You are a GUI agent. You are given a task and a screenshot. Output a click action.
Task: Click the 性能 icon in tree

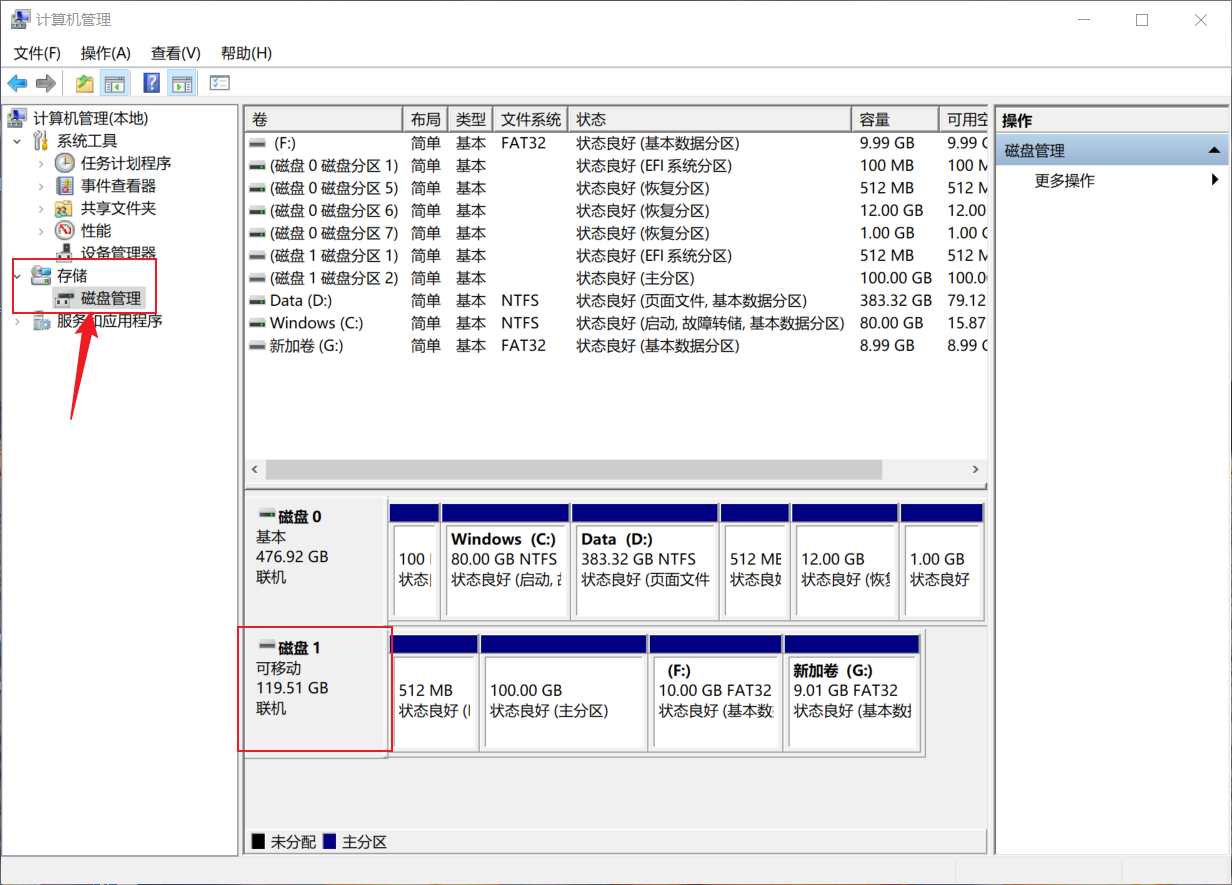pyautogui.click(x=64, y=231)
